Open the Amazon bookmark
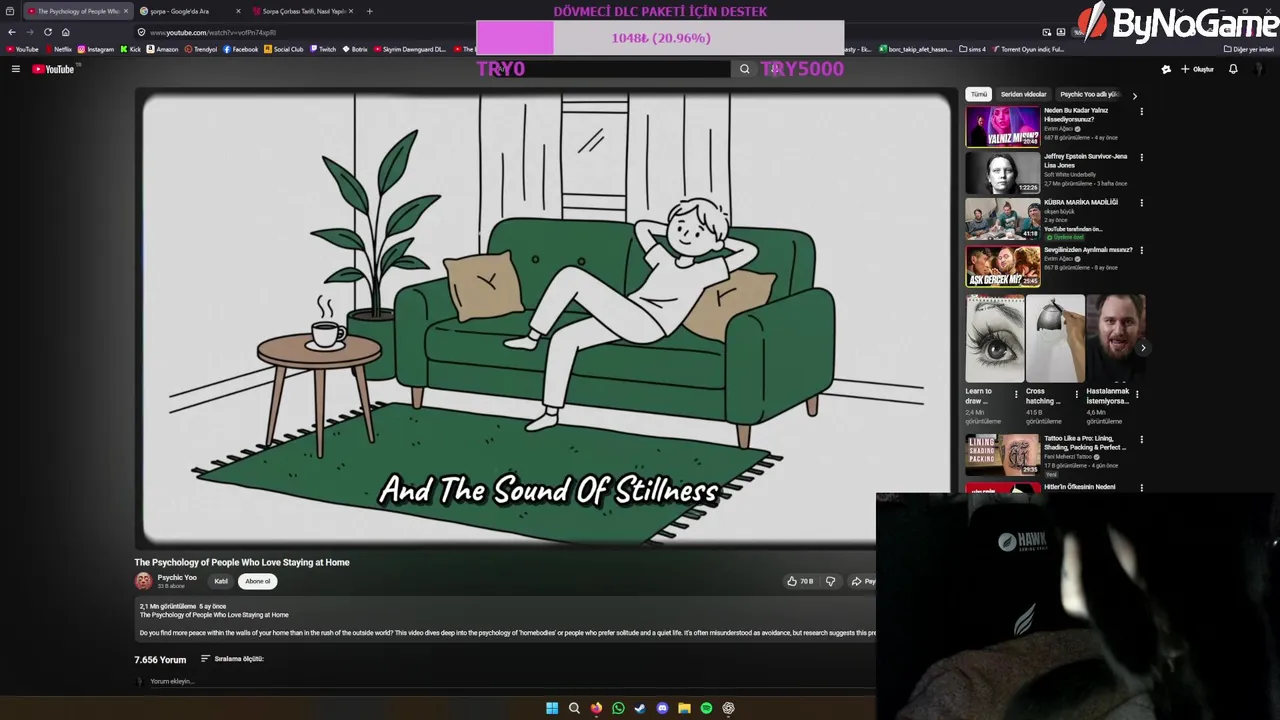This screenshot has width=1280, height=720. pos(162,49)
